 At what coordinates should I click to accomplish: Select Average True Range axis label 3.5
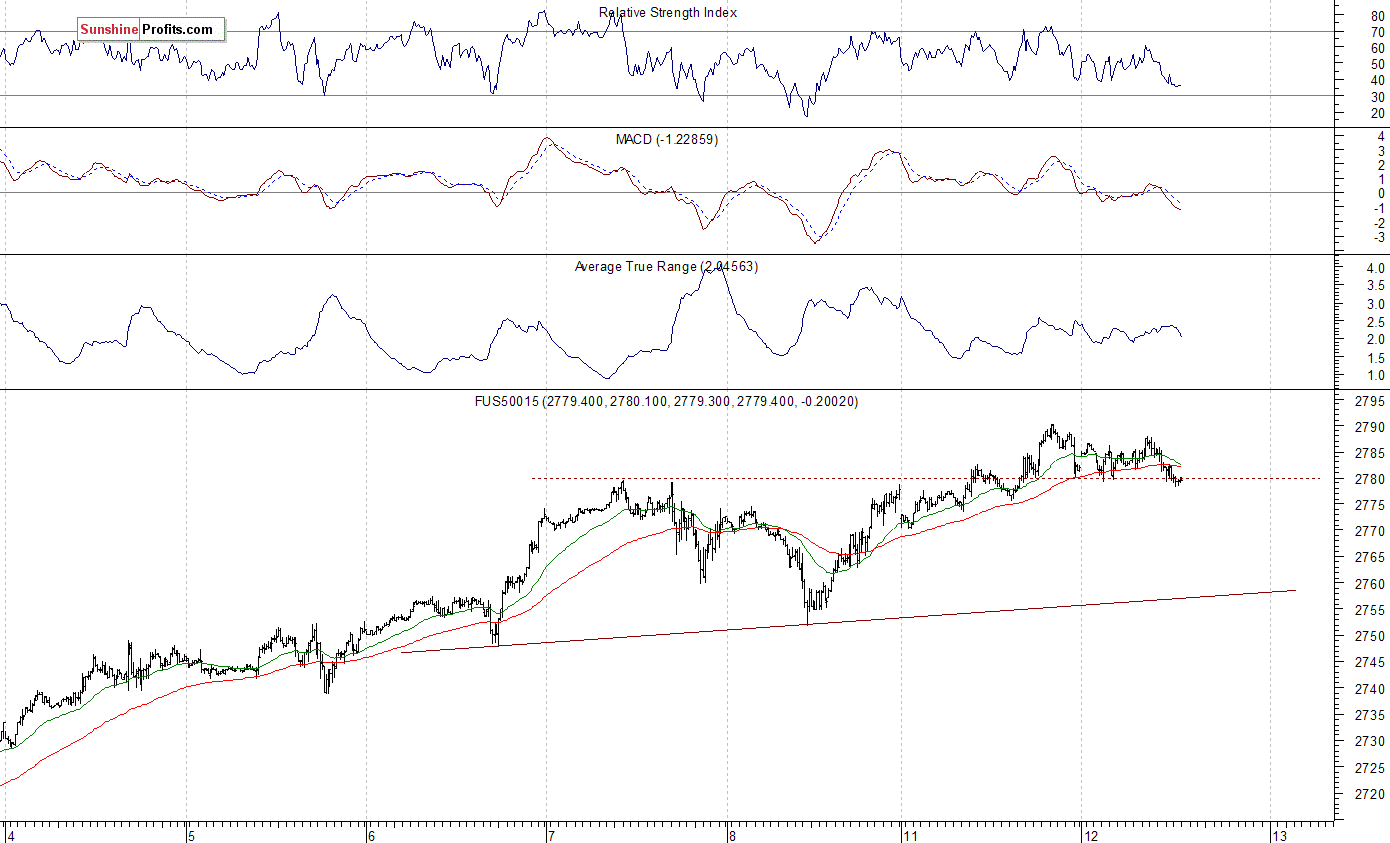click(x=1376, y=287)
